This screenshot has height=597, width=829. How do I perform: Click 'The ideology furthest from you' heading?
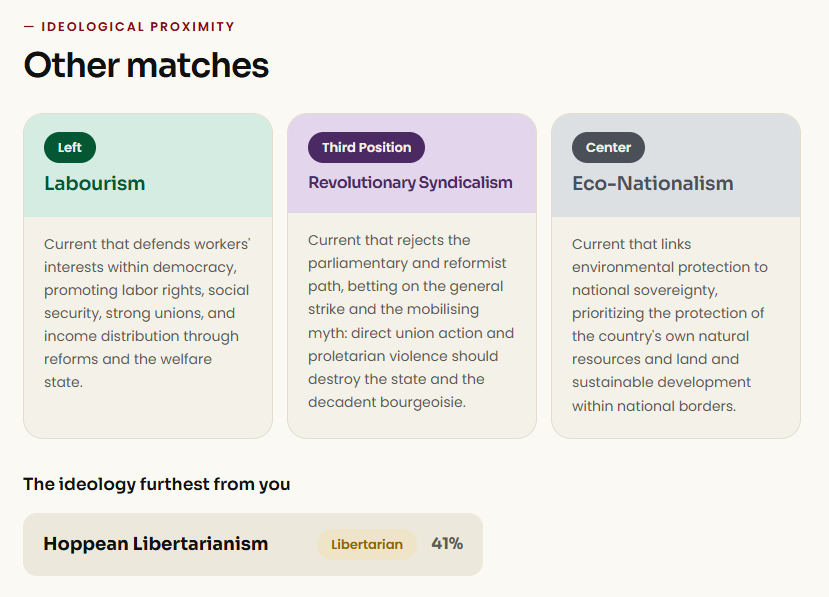[156, 484]
